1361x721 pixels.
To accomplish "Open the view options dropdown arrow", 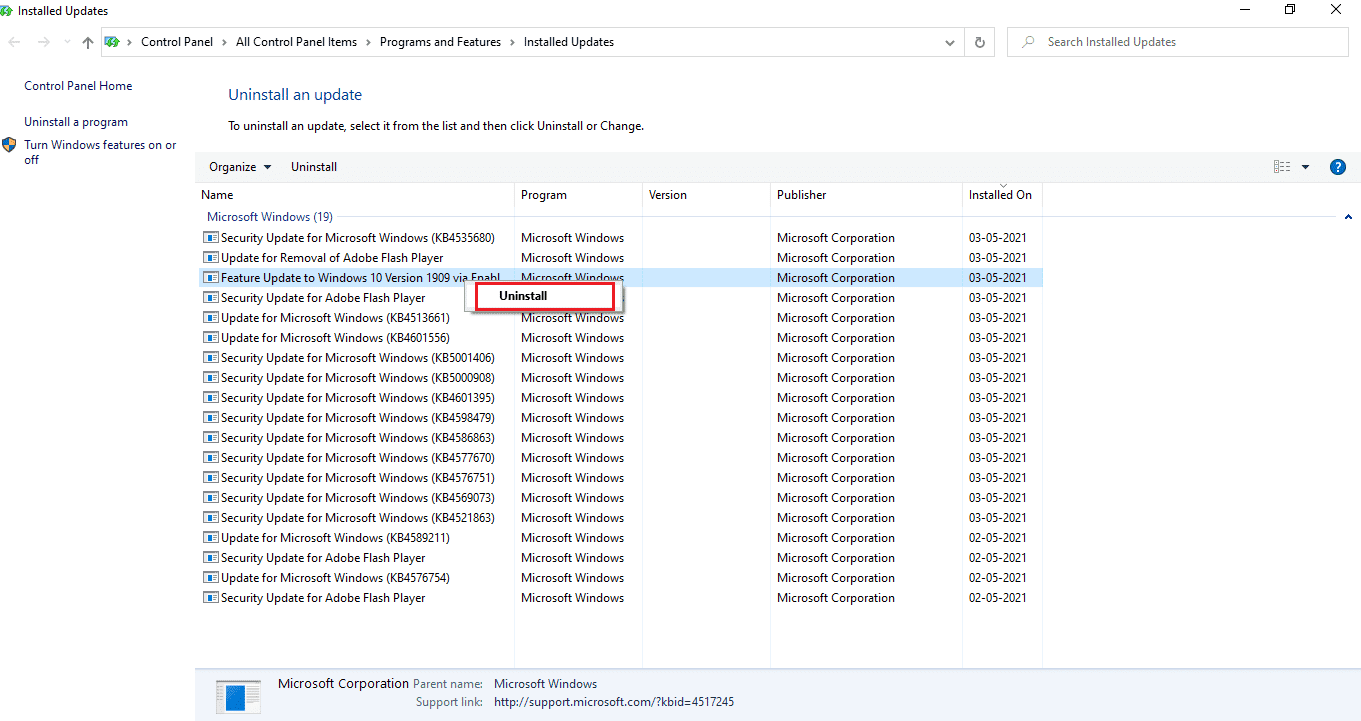I will pos(1305,166).
